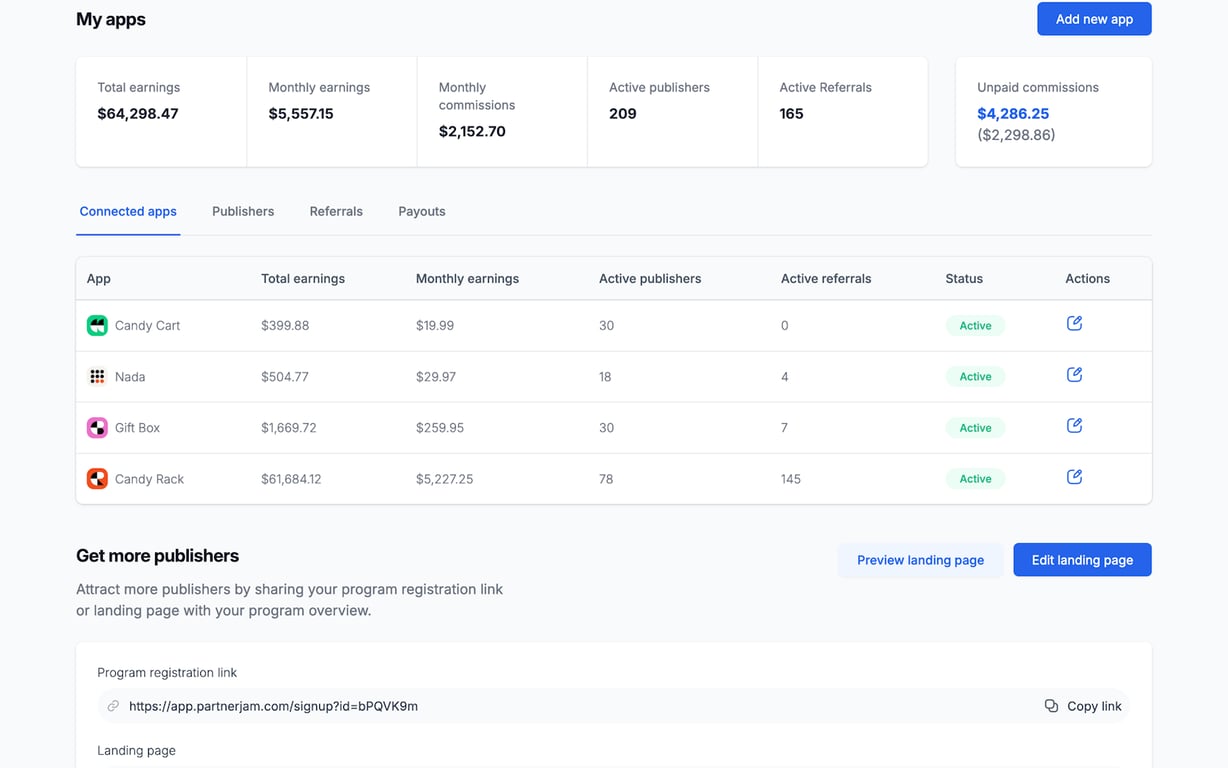Click the chain link icon in registration field

113,706
